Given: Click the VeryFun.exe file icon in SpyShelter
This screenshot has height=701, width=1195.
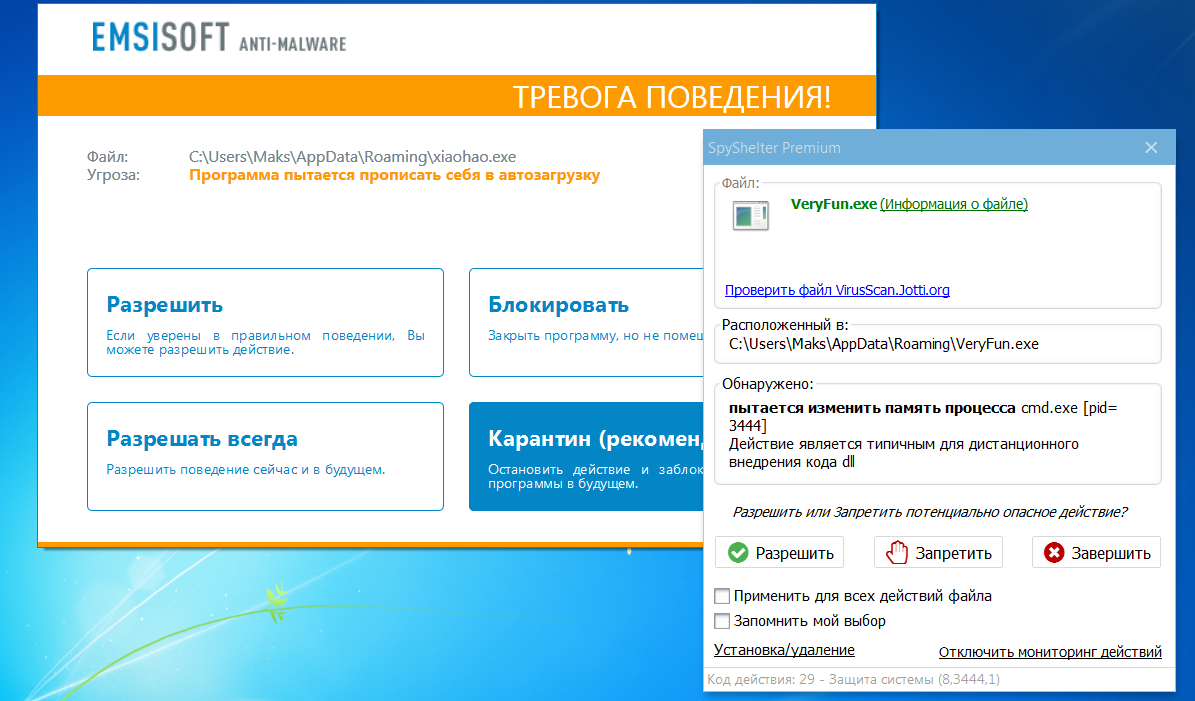Looking at the screenshot, I should tap(751, 216).
